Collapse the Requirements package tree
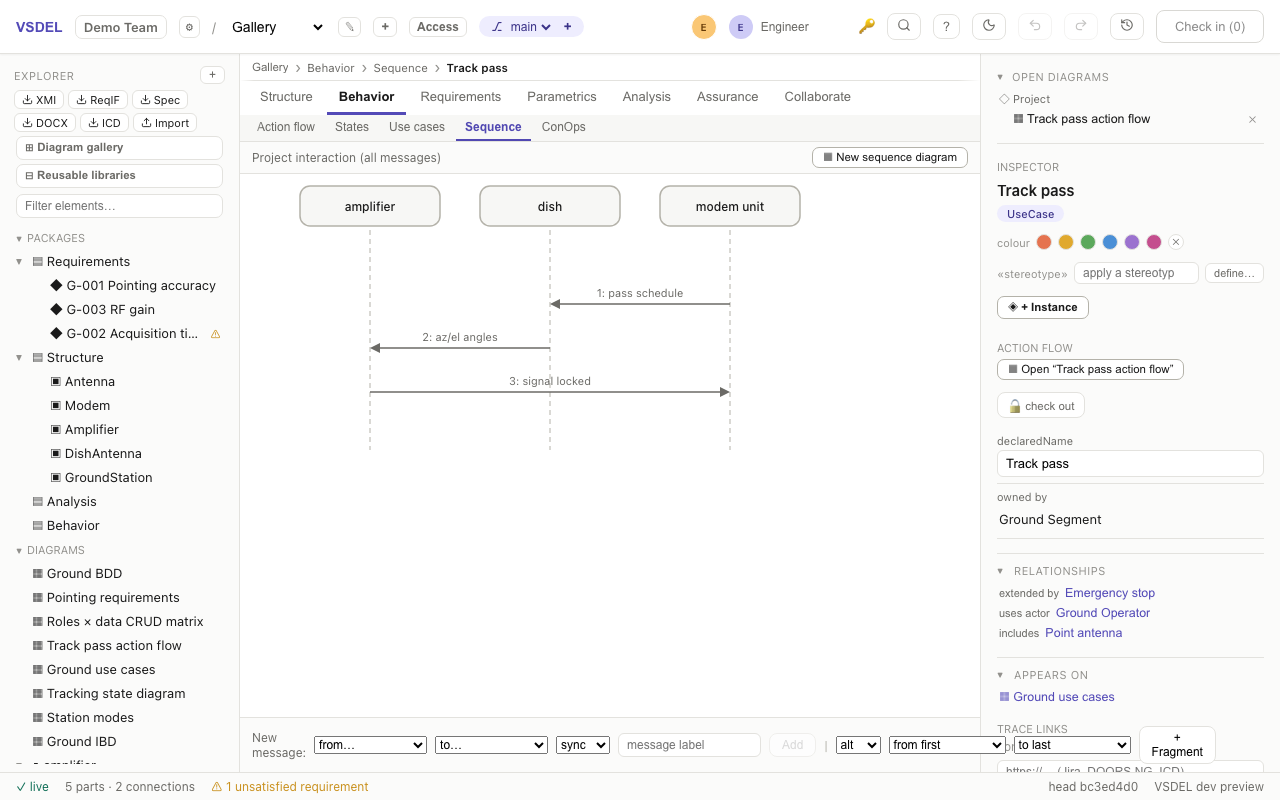 click(x=19, y=262)
